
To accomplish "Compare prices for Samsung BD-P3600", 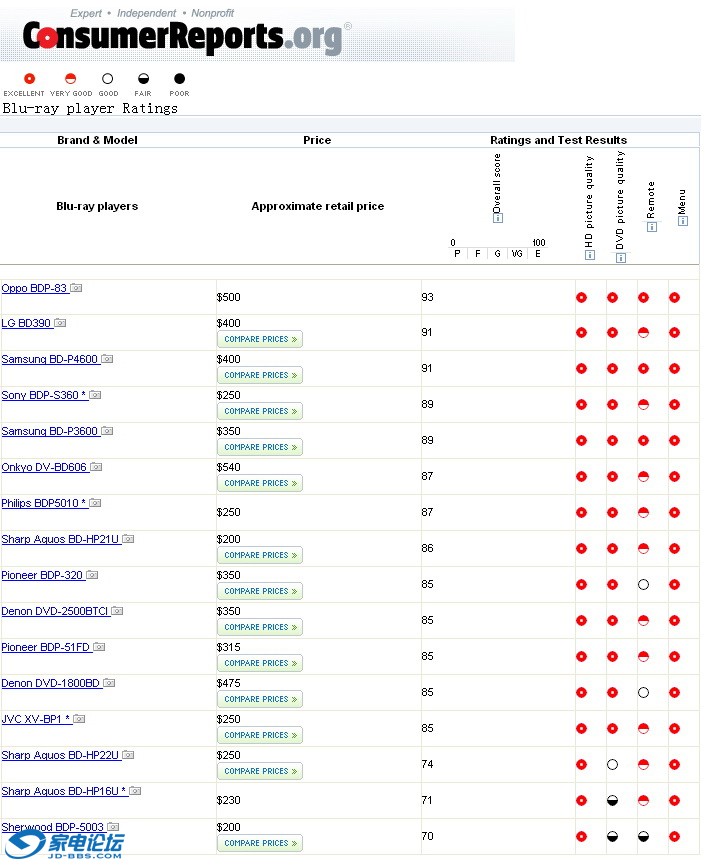I will 260,447.
